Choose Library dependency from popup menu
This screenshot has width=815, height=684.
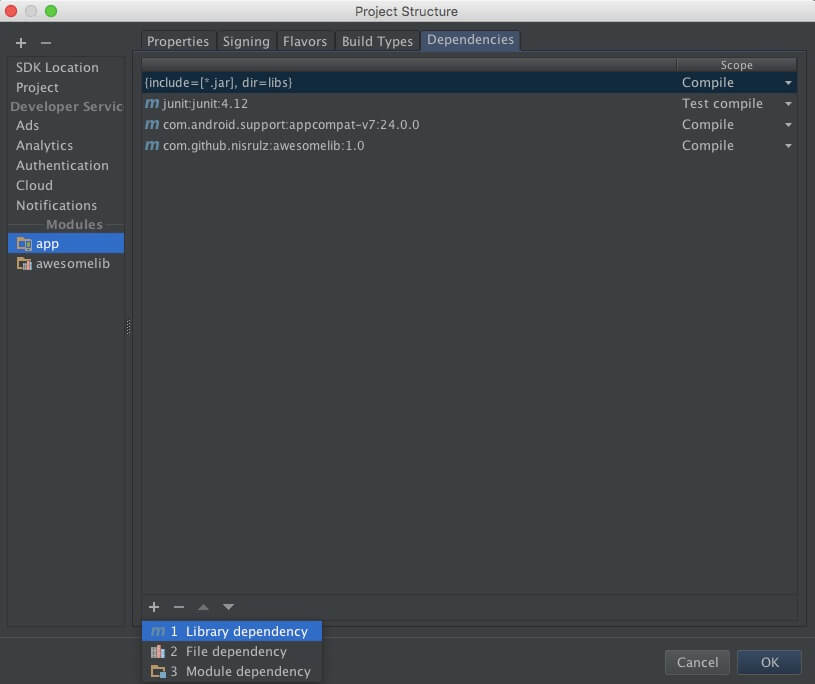[x=246, y=631]
